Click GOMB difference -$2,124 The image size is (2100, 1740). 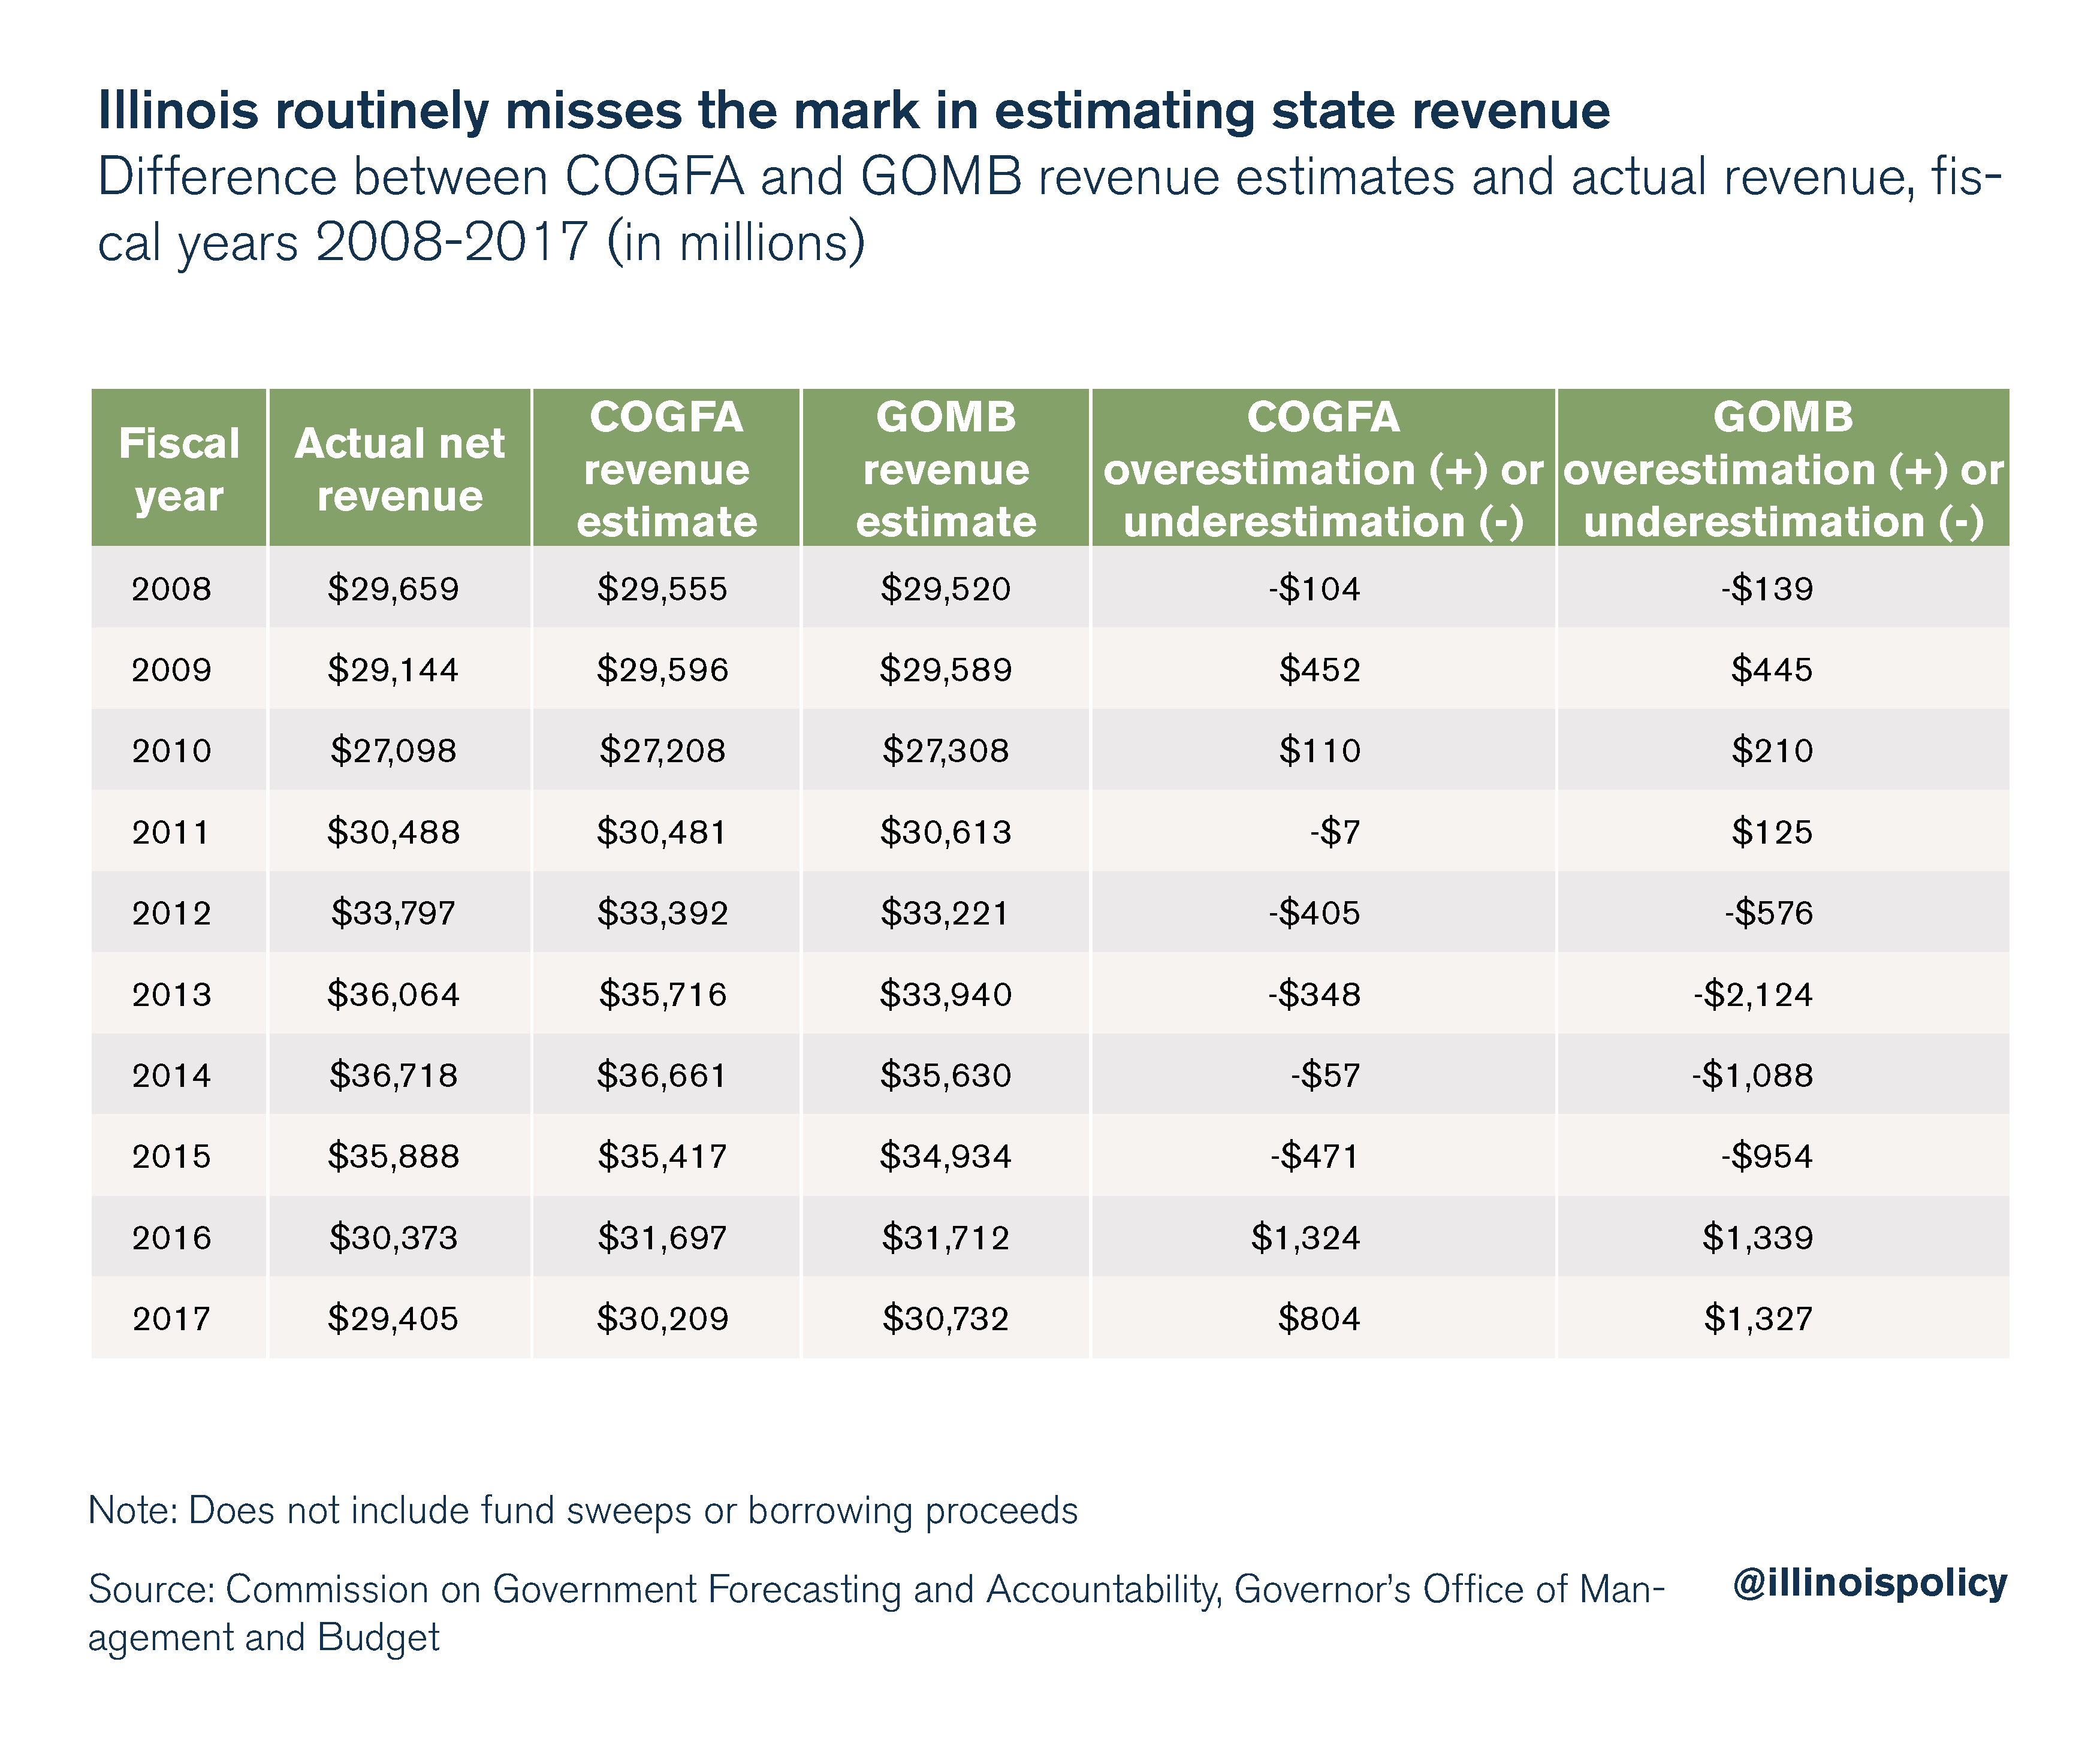1753,994
